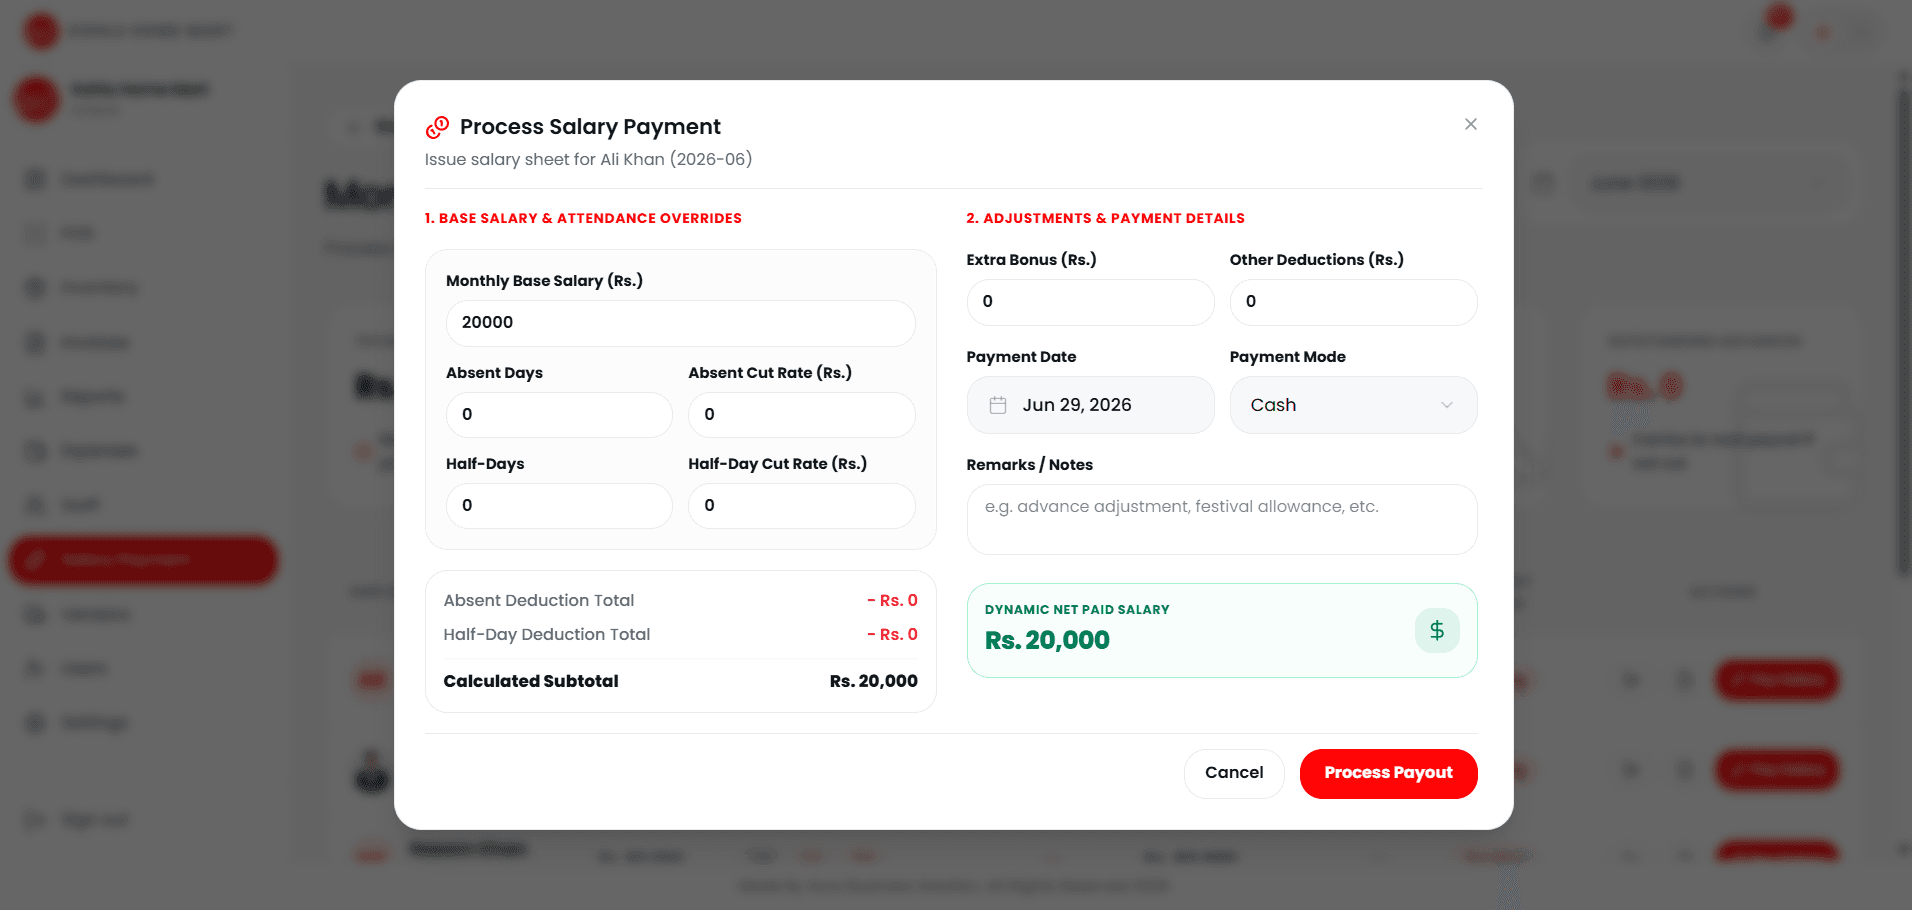1912x910 pixels.
Task: Click the Remarks / Notes text area
Action: 1222,519
